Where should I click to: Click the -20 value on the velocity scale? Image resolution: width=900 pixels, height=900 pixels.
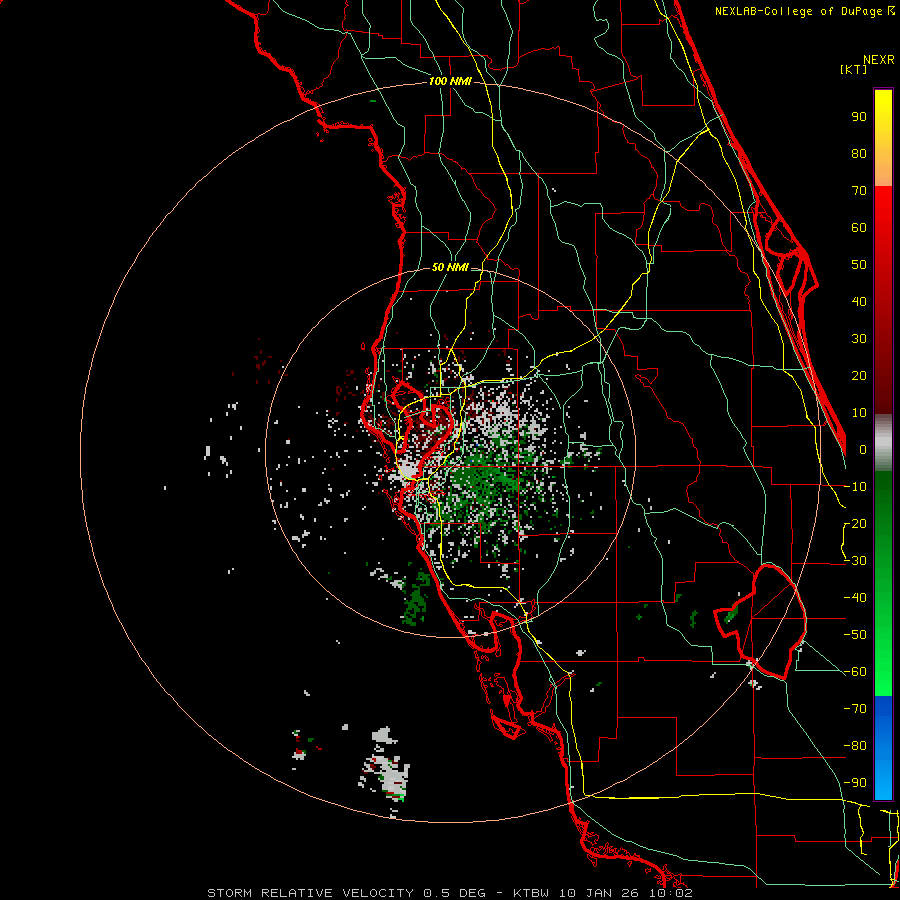[855, 524]
